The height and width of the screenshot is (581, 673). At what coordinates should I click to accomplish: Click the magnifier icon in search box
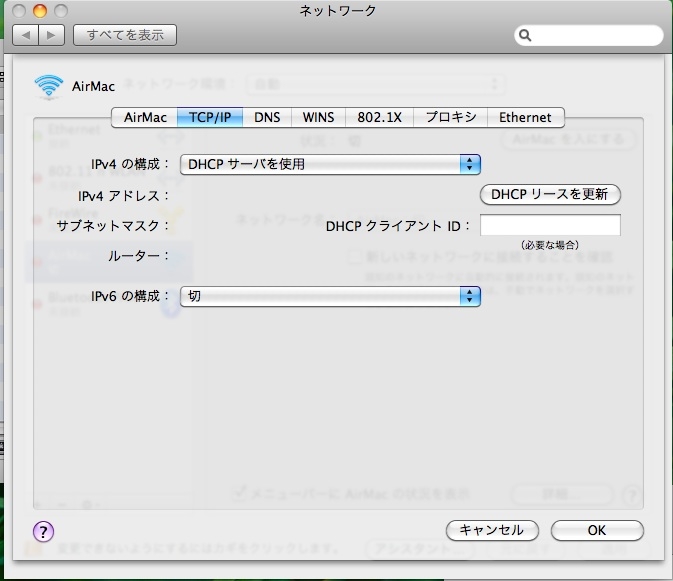pos(526,36)
